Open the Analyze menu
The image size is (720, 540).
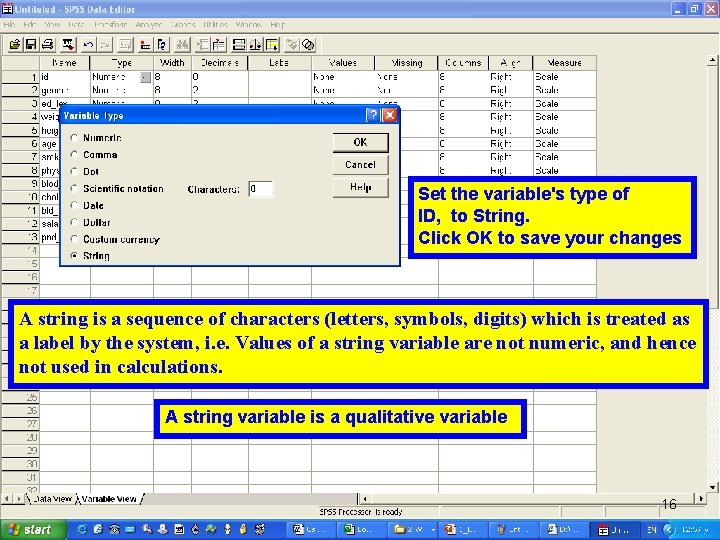148,24
